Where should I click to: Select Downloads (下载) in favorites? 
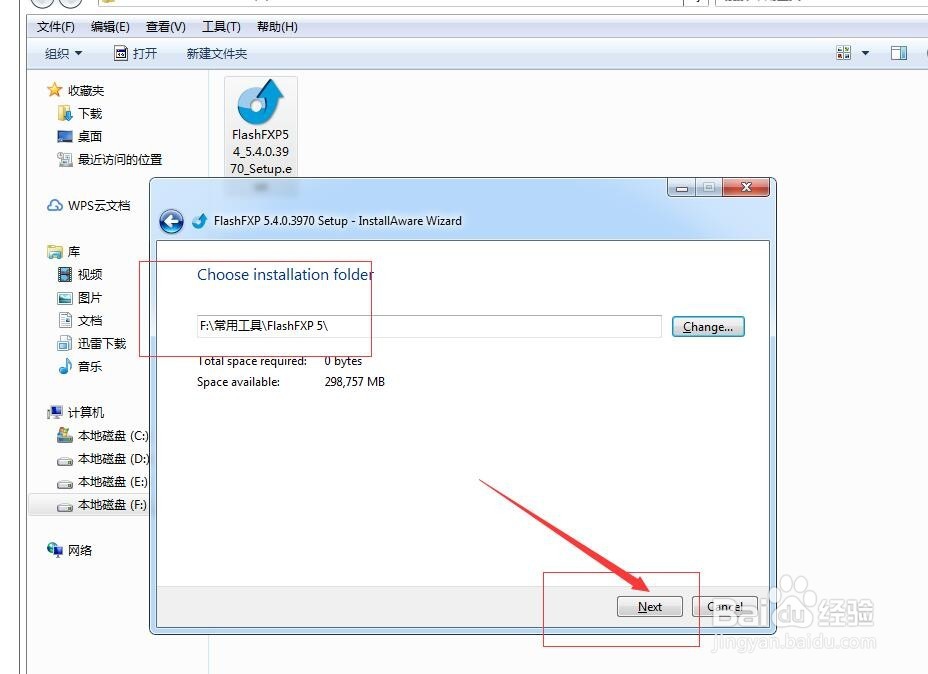[x=90, y=113]
